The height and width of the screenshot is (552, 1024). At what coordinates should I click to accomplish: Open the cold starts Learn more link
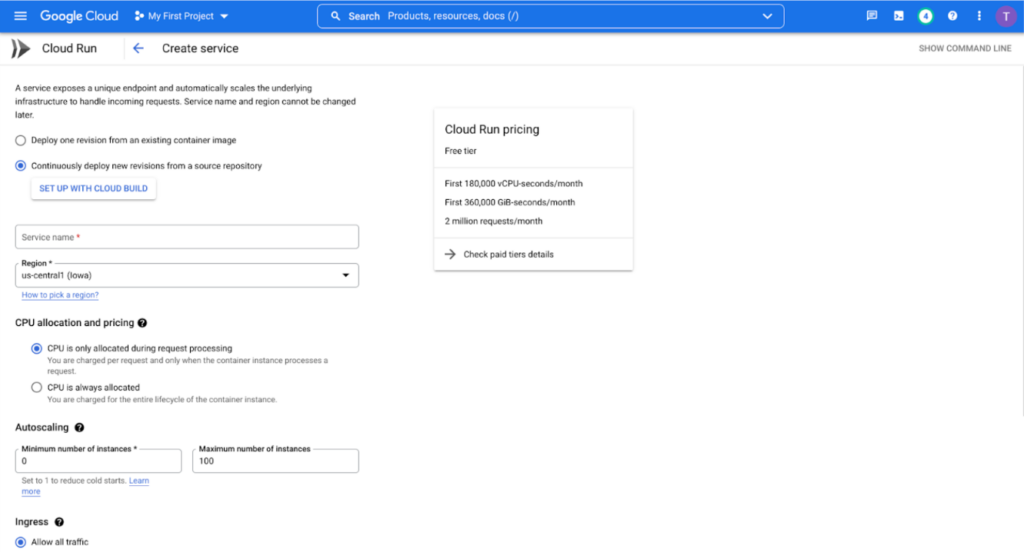138,481
